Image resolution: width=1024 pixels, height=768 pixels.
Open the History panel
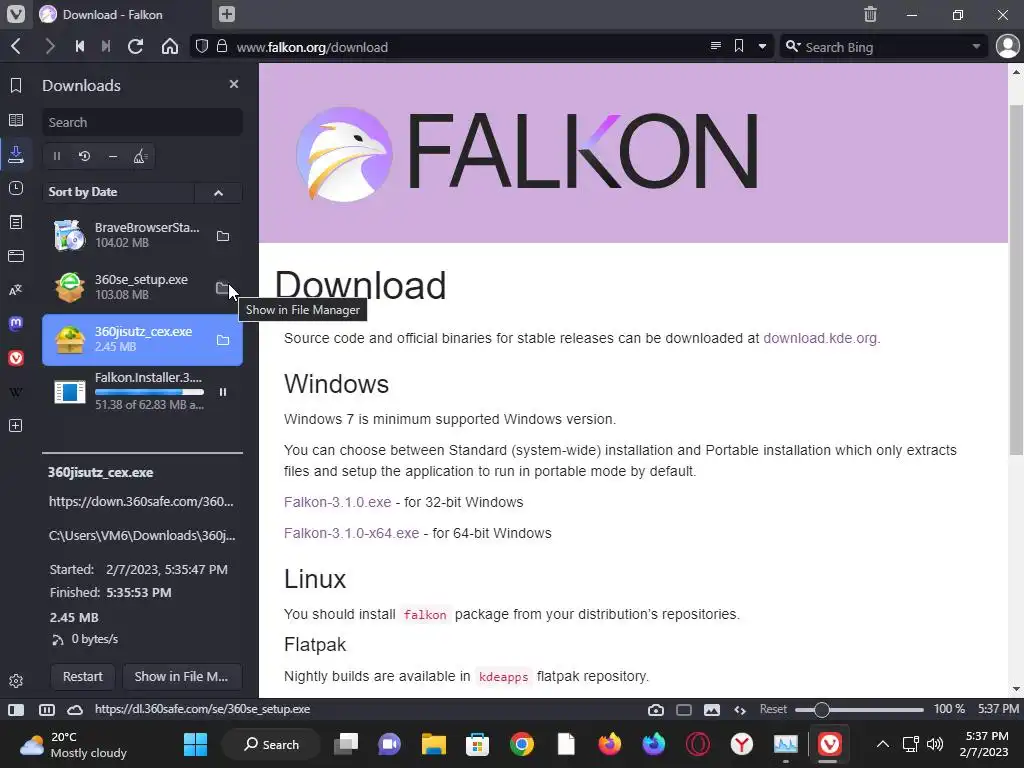pos(16,188)
